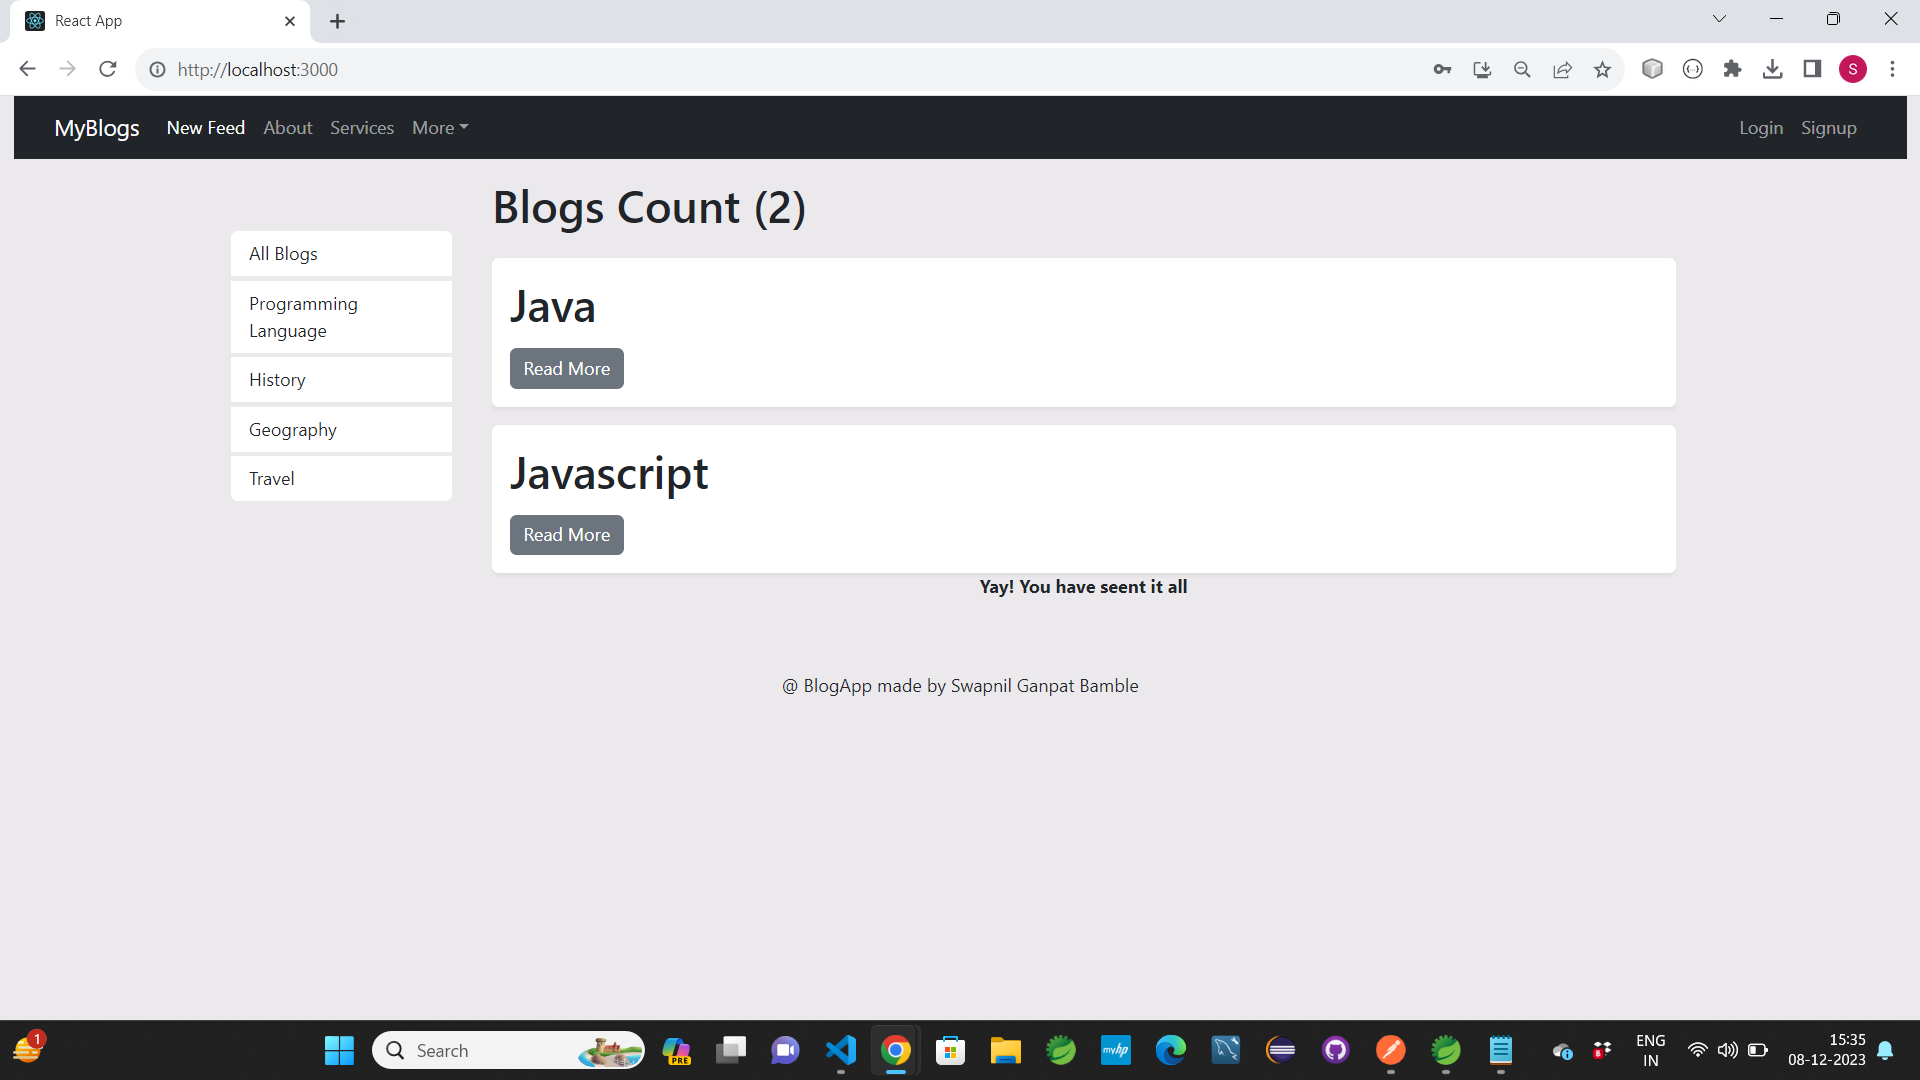This screenshot has height=1080, width=1920.
Task: Click Read More on the Javascript blog
Action: (x=566, y=535)
